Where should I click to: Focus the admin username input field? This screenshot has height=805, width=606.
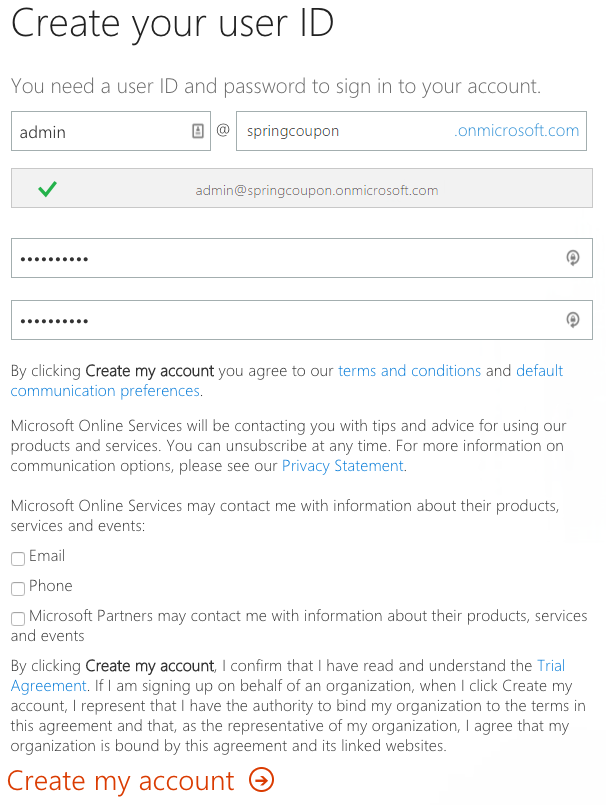(111, 131)
